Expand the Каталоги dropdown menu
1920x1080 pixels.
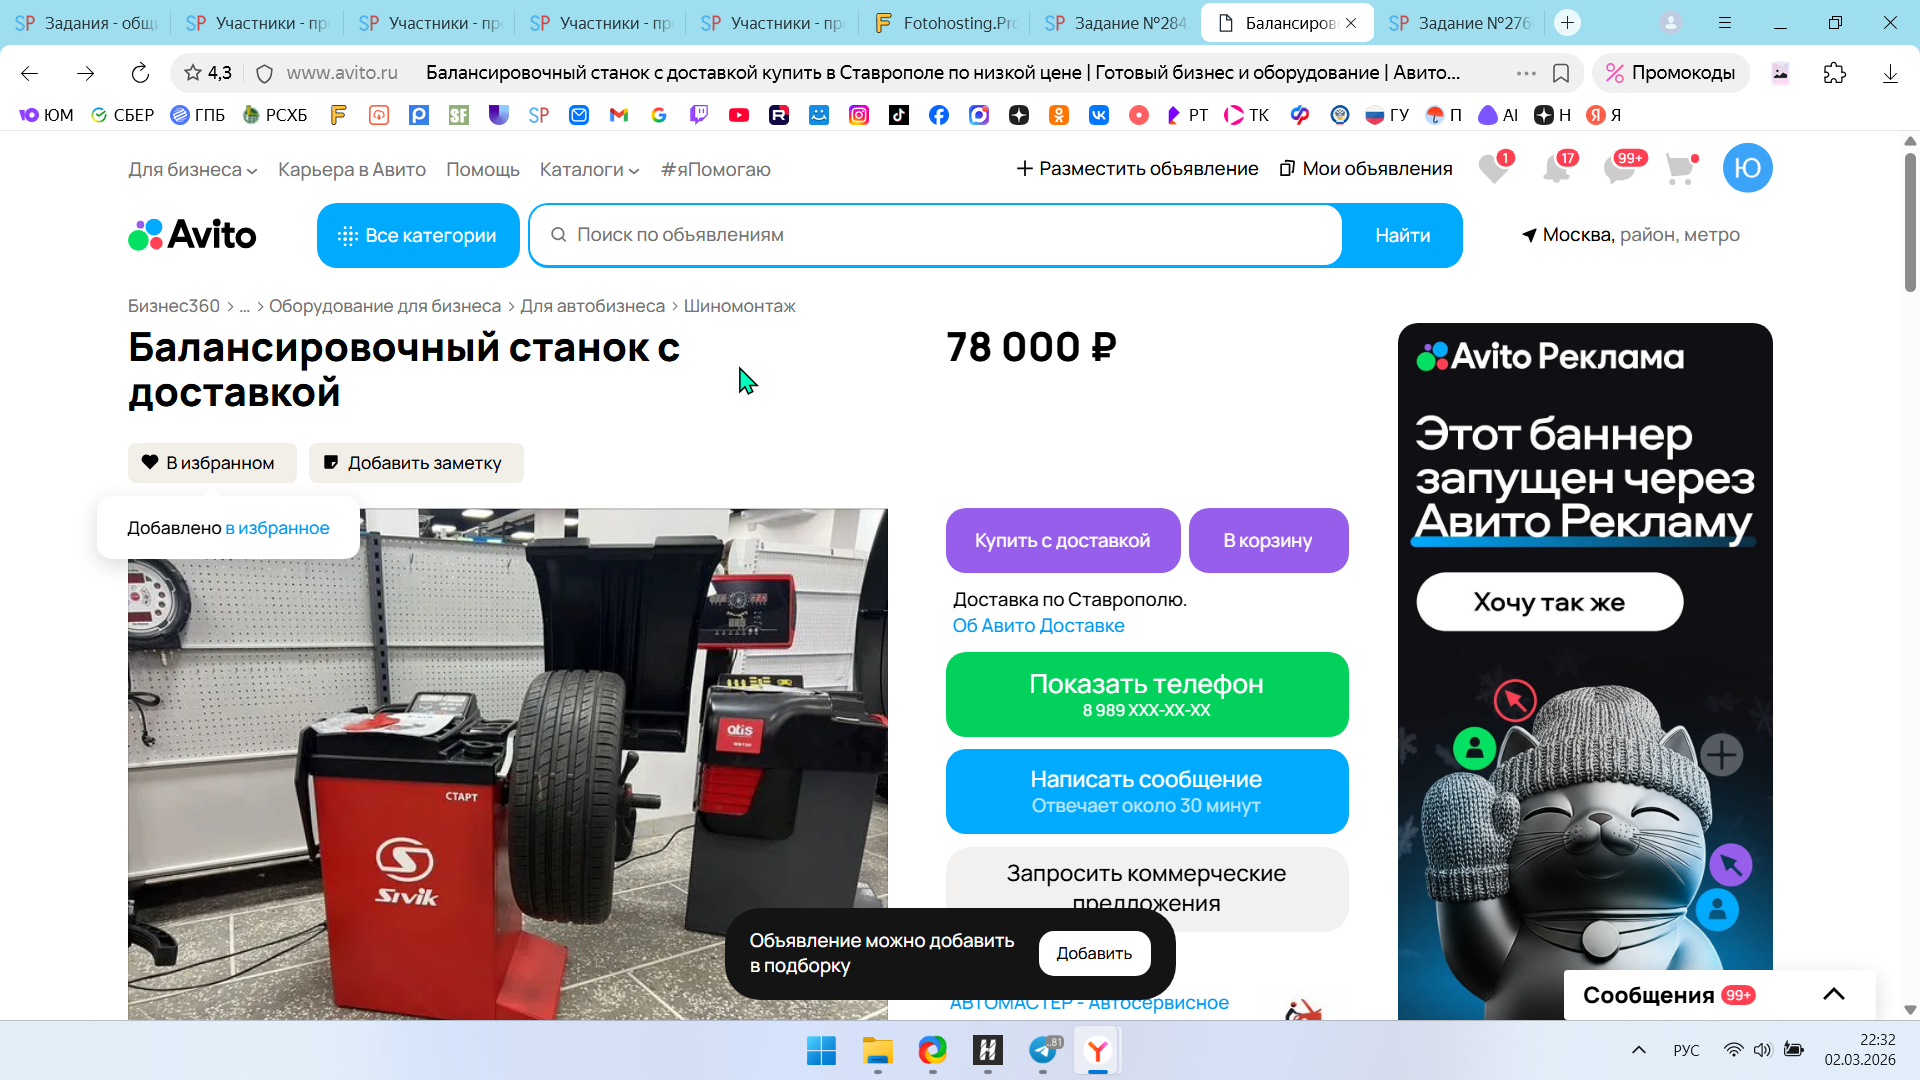(x=589, y=170)
